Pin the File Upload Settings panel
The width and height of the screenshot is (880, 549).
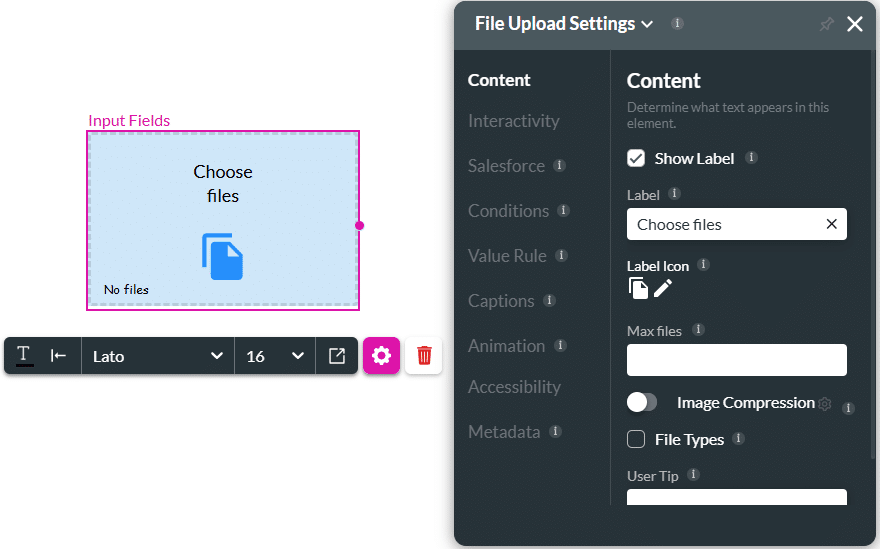pos(826,24)
